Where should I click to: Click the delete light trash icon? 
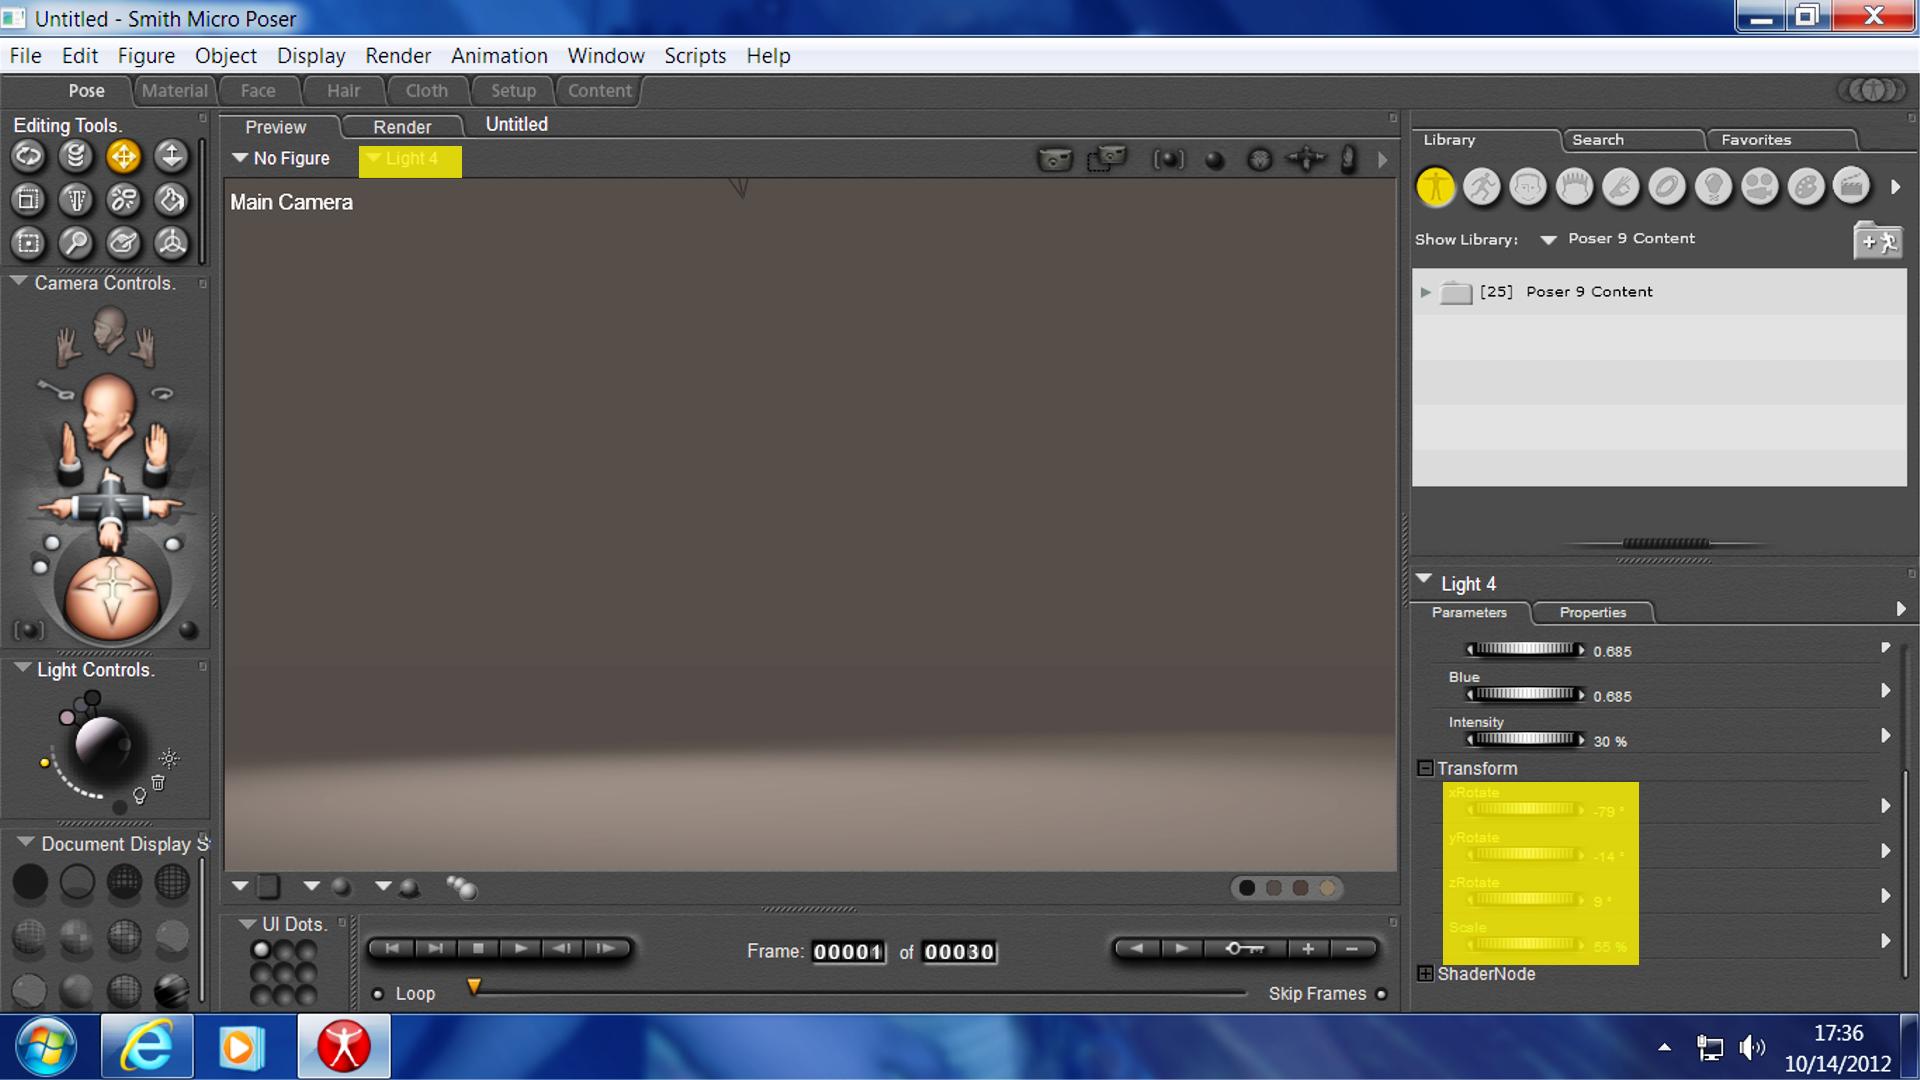tap(158, 782)
